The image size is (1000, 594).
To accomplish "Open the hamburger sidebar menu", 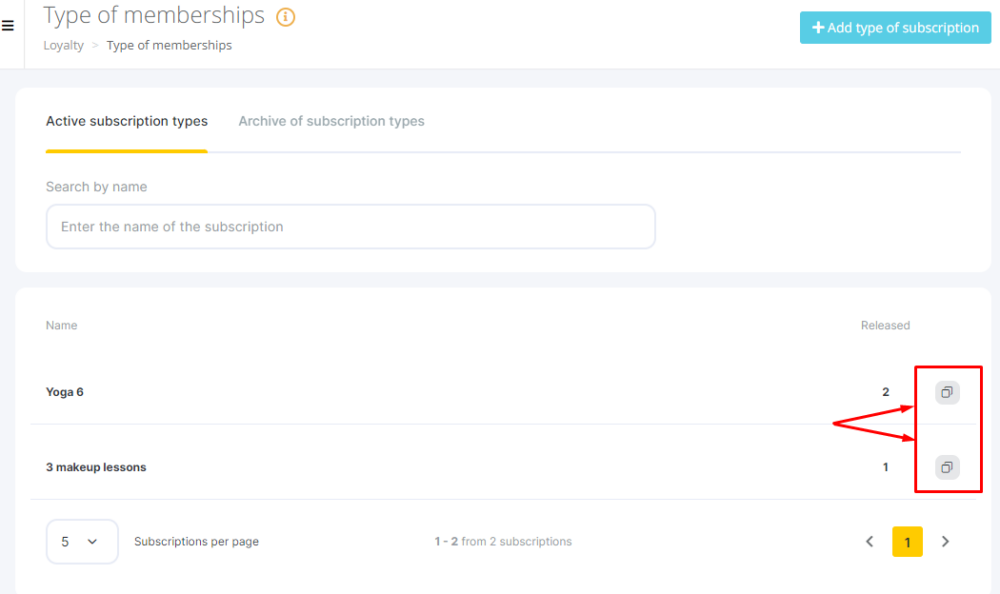I will tap(8, 26).
